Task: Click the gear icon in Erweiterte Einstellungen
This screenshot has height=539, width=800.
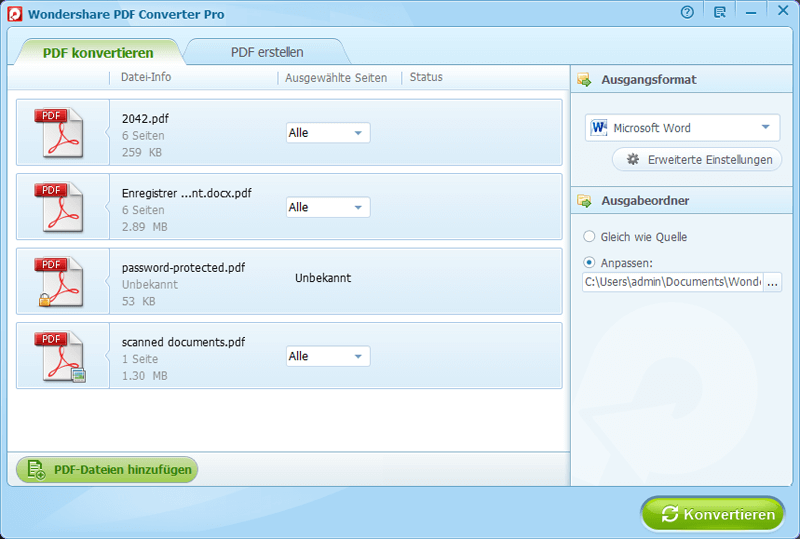Action: click(x=633, y=159)
